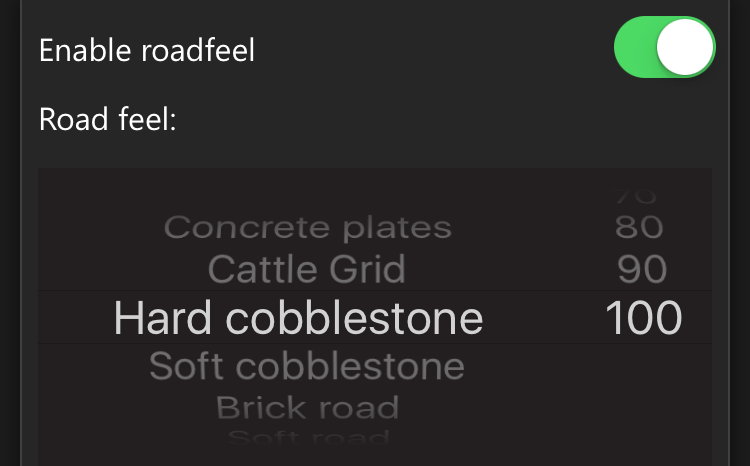Tap the gap between Hard cobblestone and 100
The width and height of the screenshot is (750, 466).
544,318
